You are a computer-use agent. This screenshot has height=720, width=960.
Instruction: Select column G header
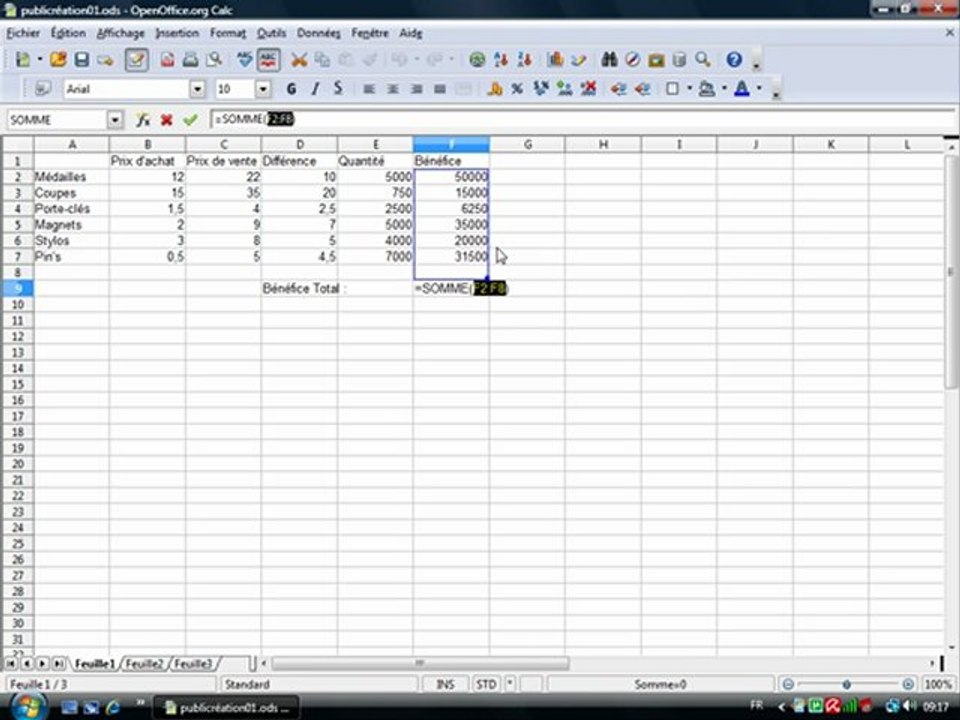(527, 144)
